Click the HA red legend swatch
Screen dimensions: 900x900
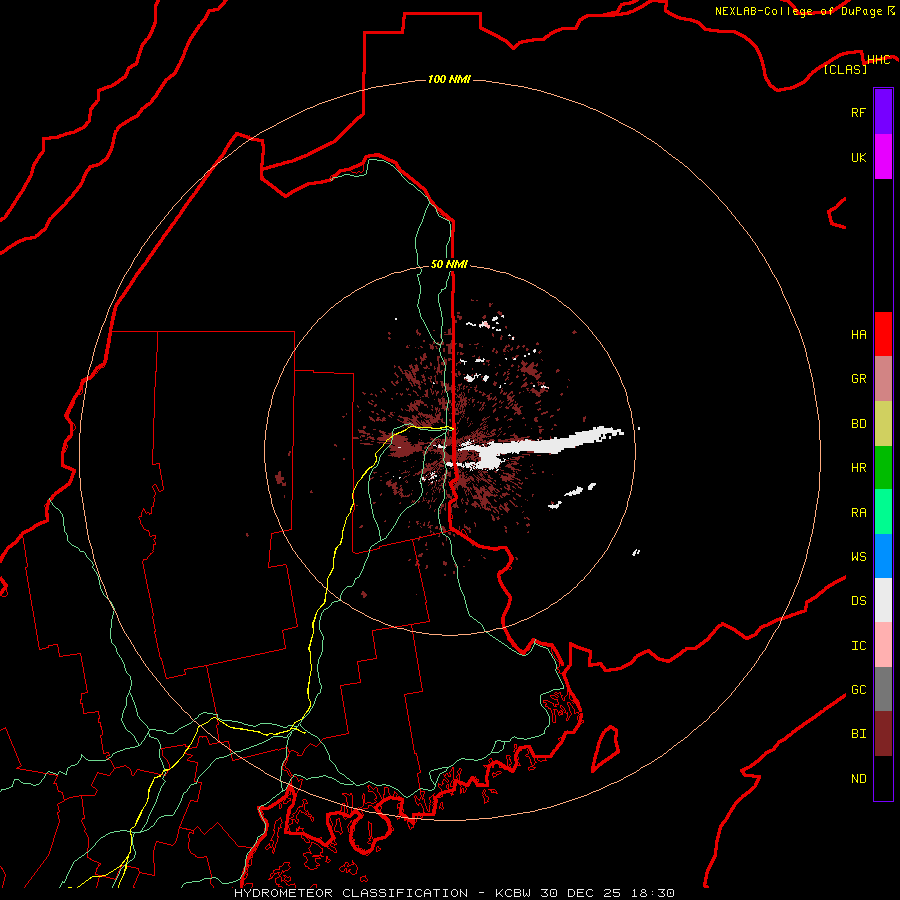(883, 334)
